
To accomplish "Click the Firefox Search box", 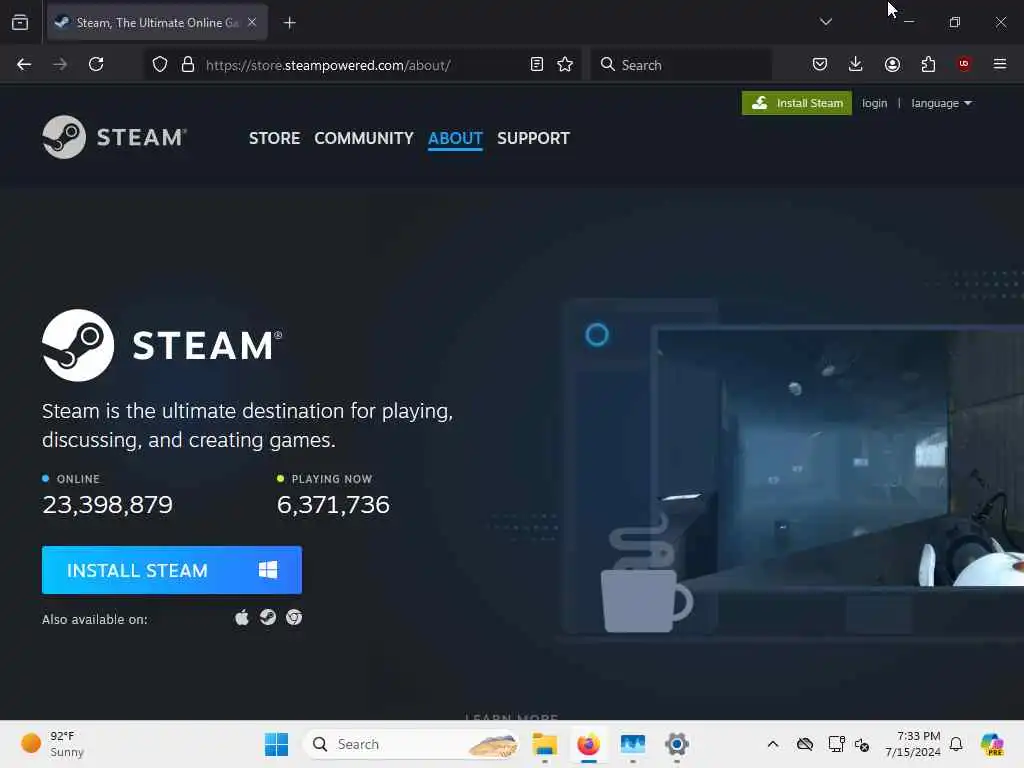I will coord(681,65).
